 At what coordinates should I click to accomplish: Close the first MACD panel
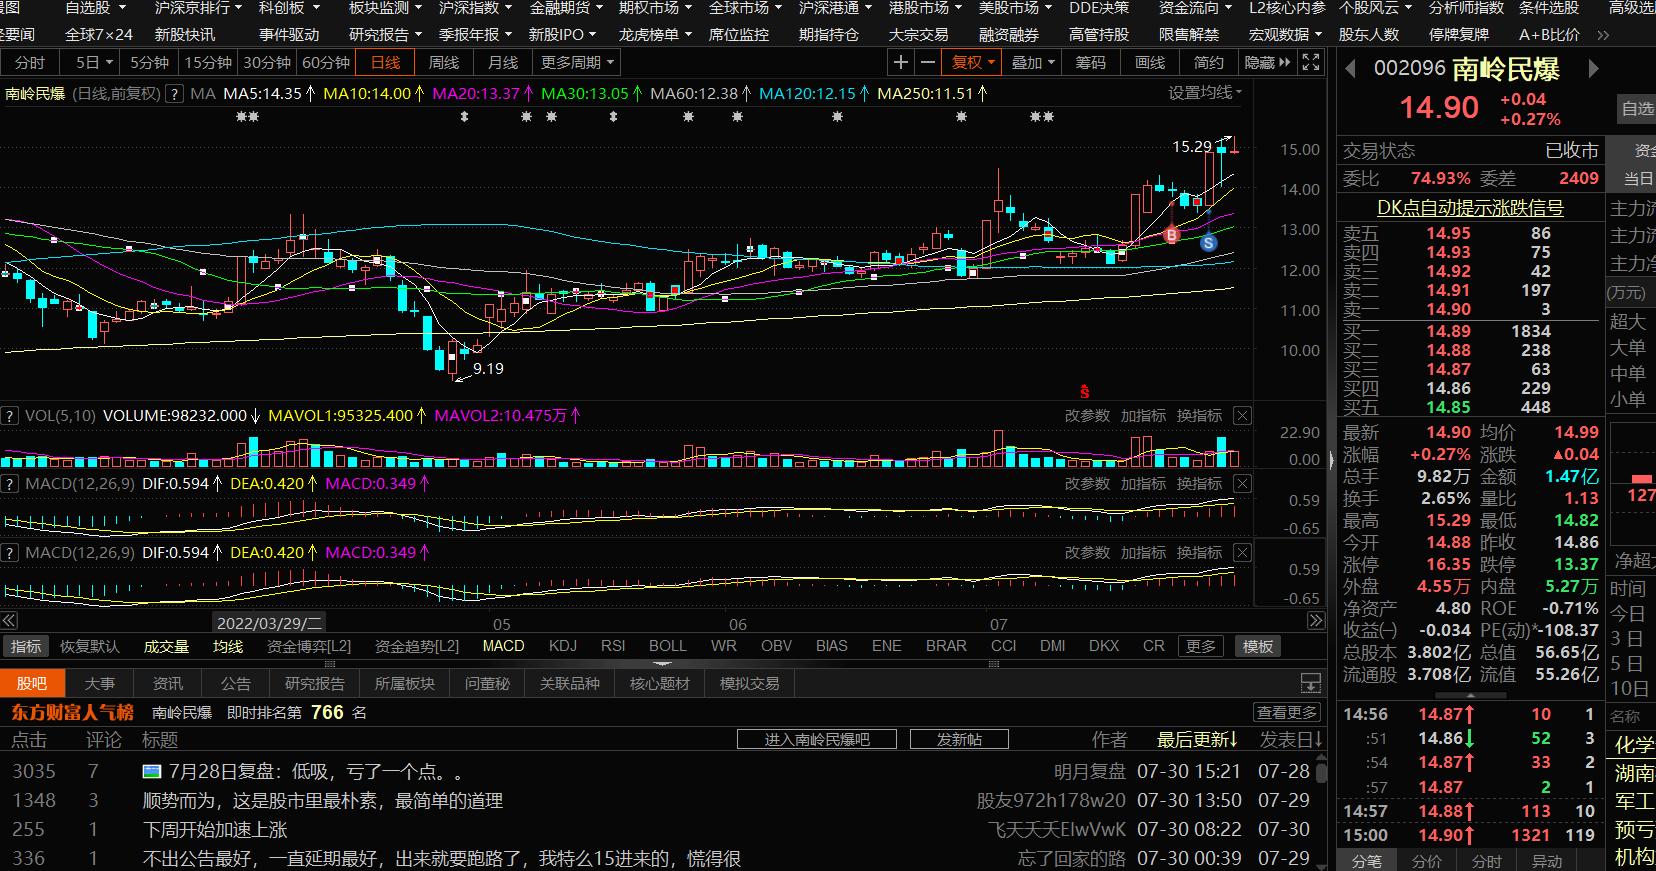(x=1242, y=484)
